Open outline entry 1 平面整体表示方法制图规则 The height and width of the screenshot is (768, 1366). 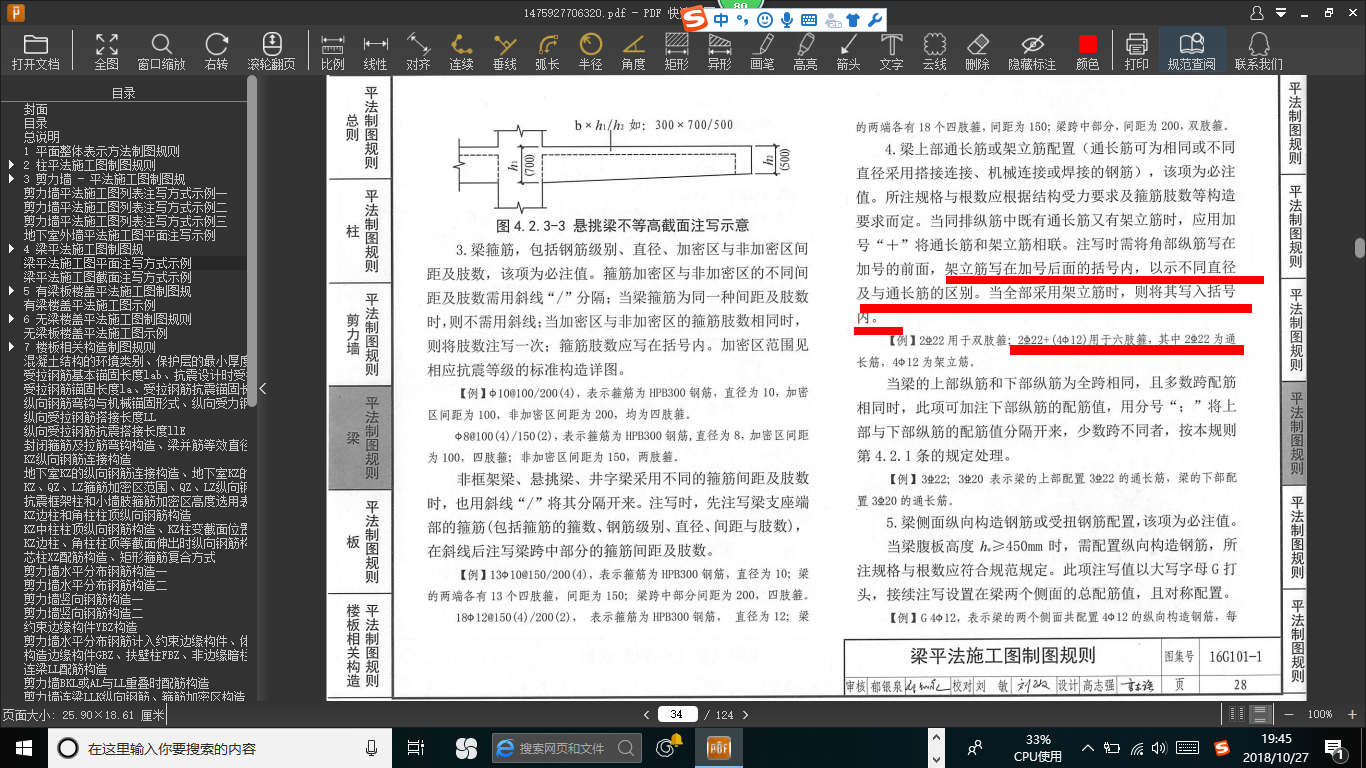(x=101, y=151)
